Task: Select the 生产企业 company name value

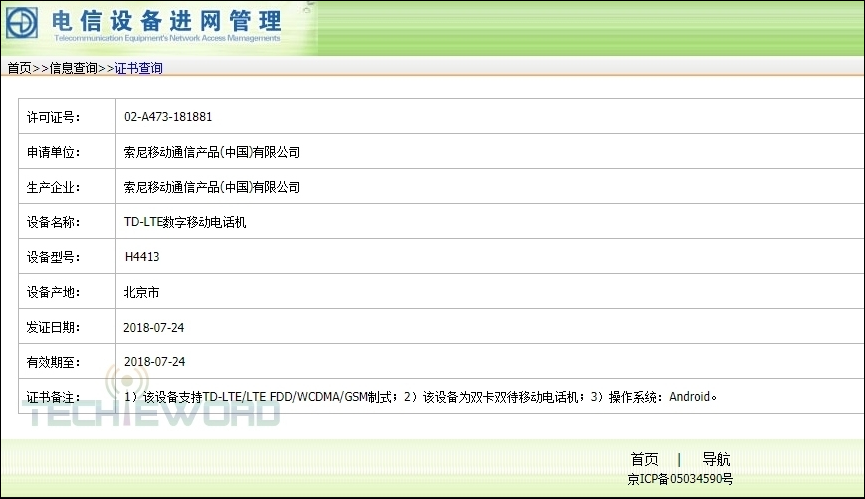Action: pyautogui.click(x=211, y=187)
